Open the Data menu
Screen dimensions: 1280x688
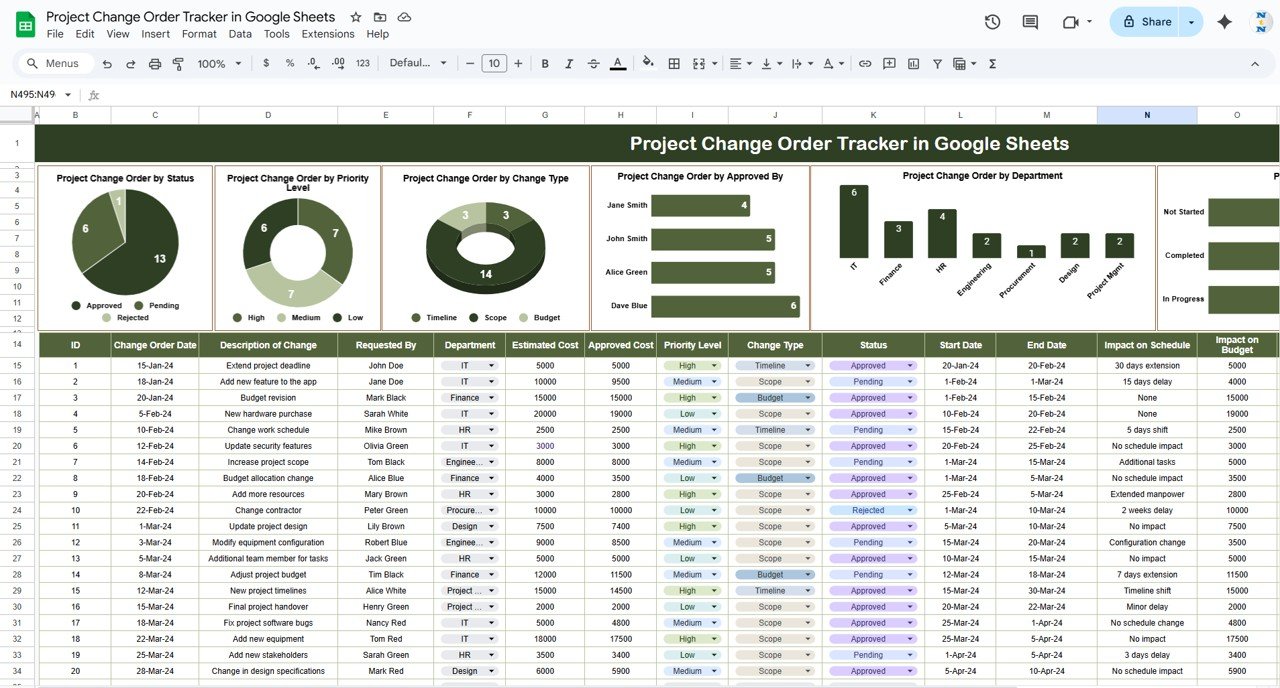coord(240,33)
